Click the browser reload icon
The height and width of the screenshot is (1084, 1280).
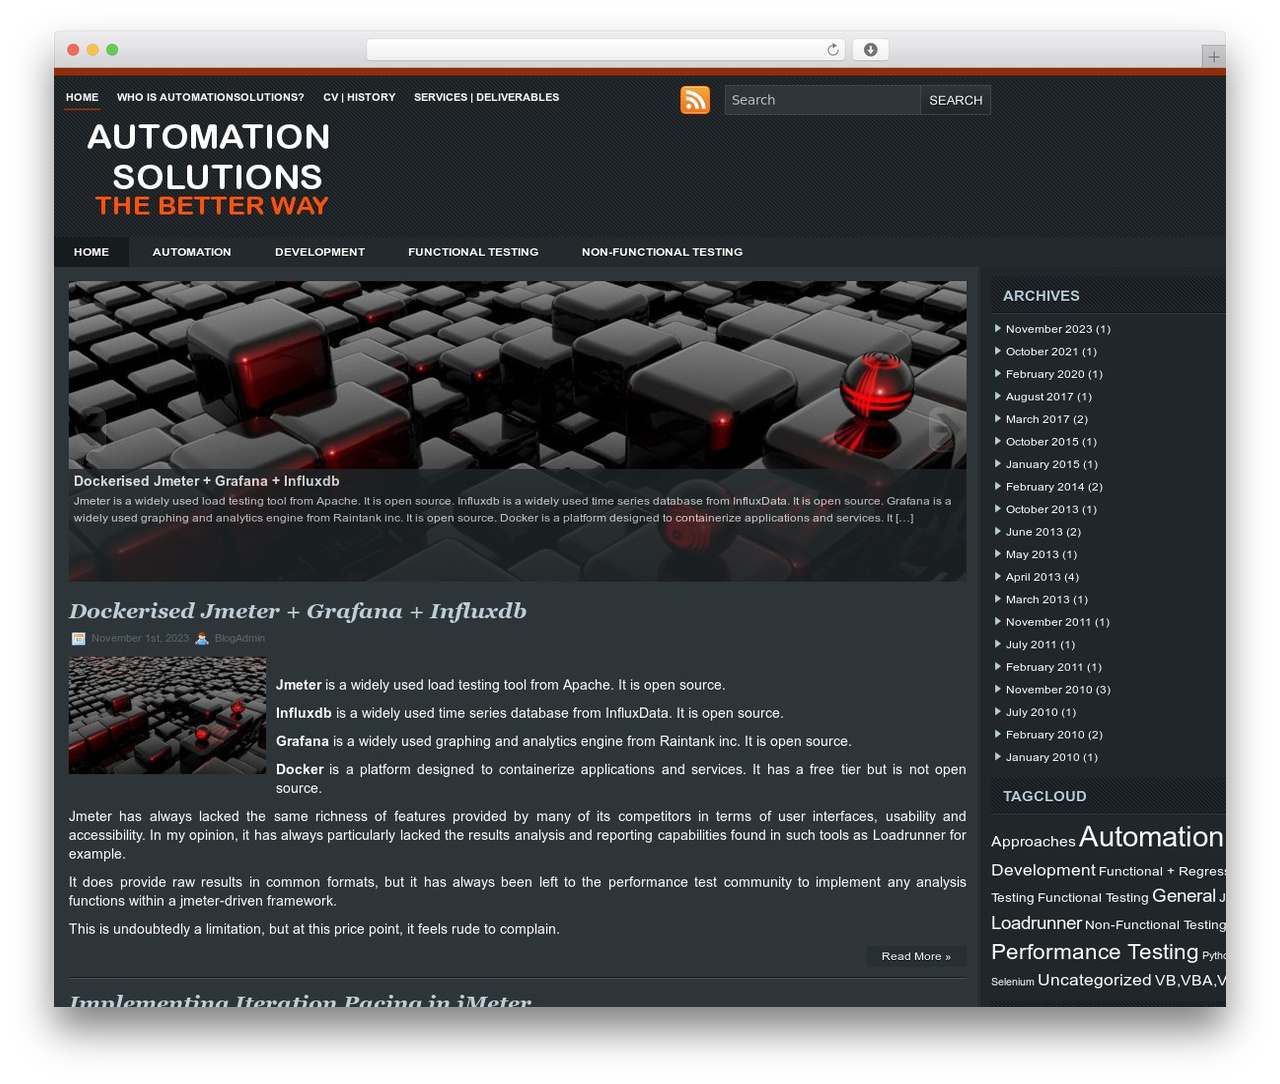[833, 50]
